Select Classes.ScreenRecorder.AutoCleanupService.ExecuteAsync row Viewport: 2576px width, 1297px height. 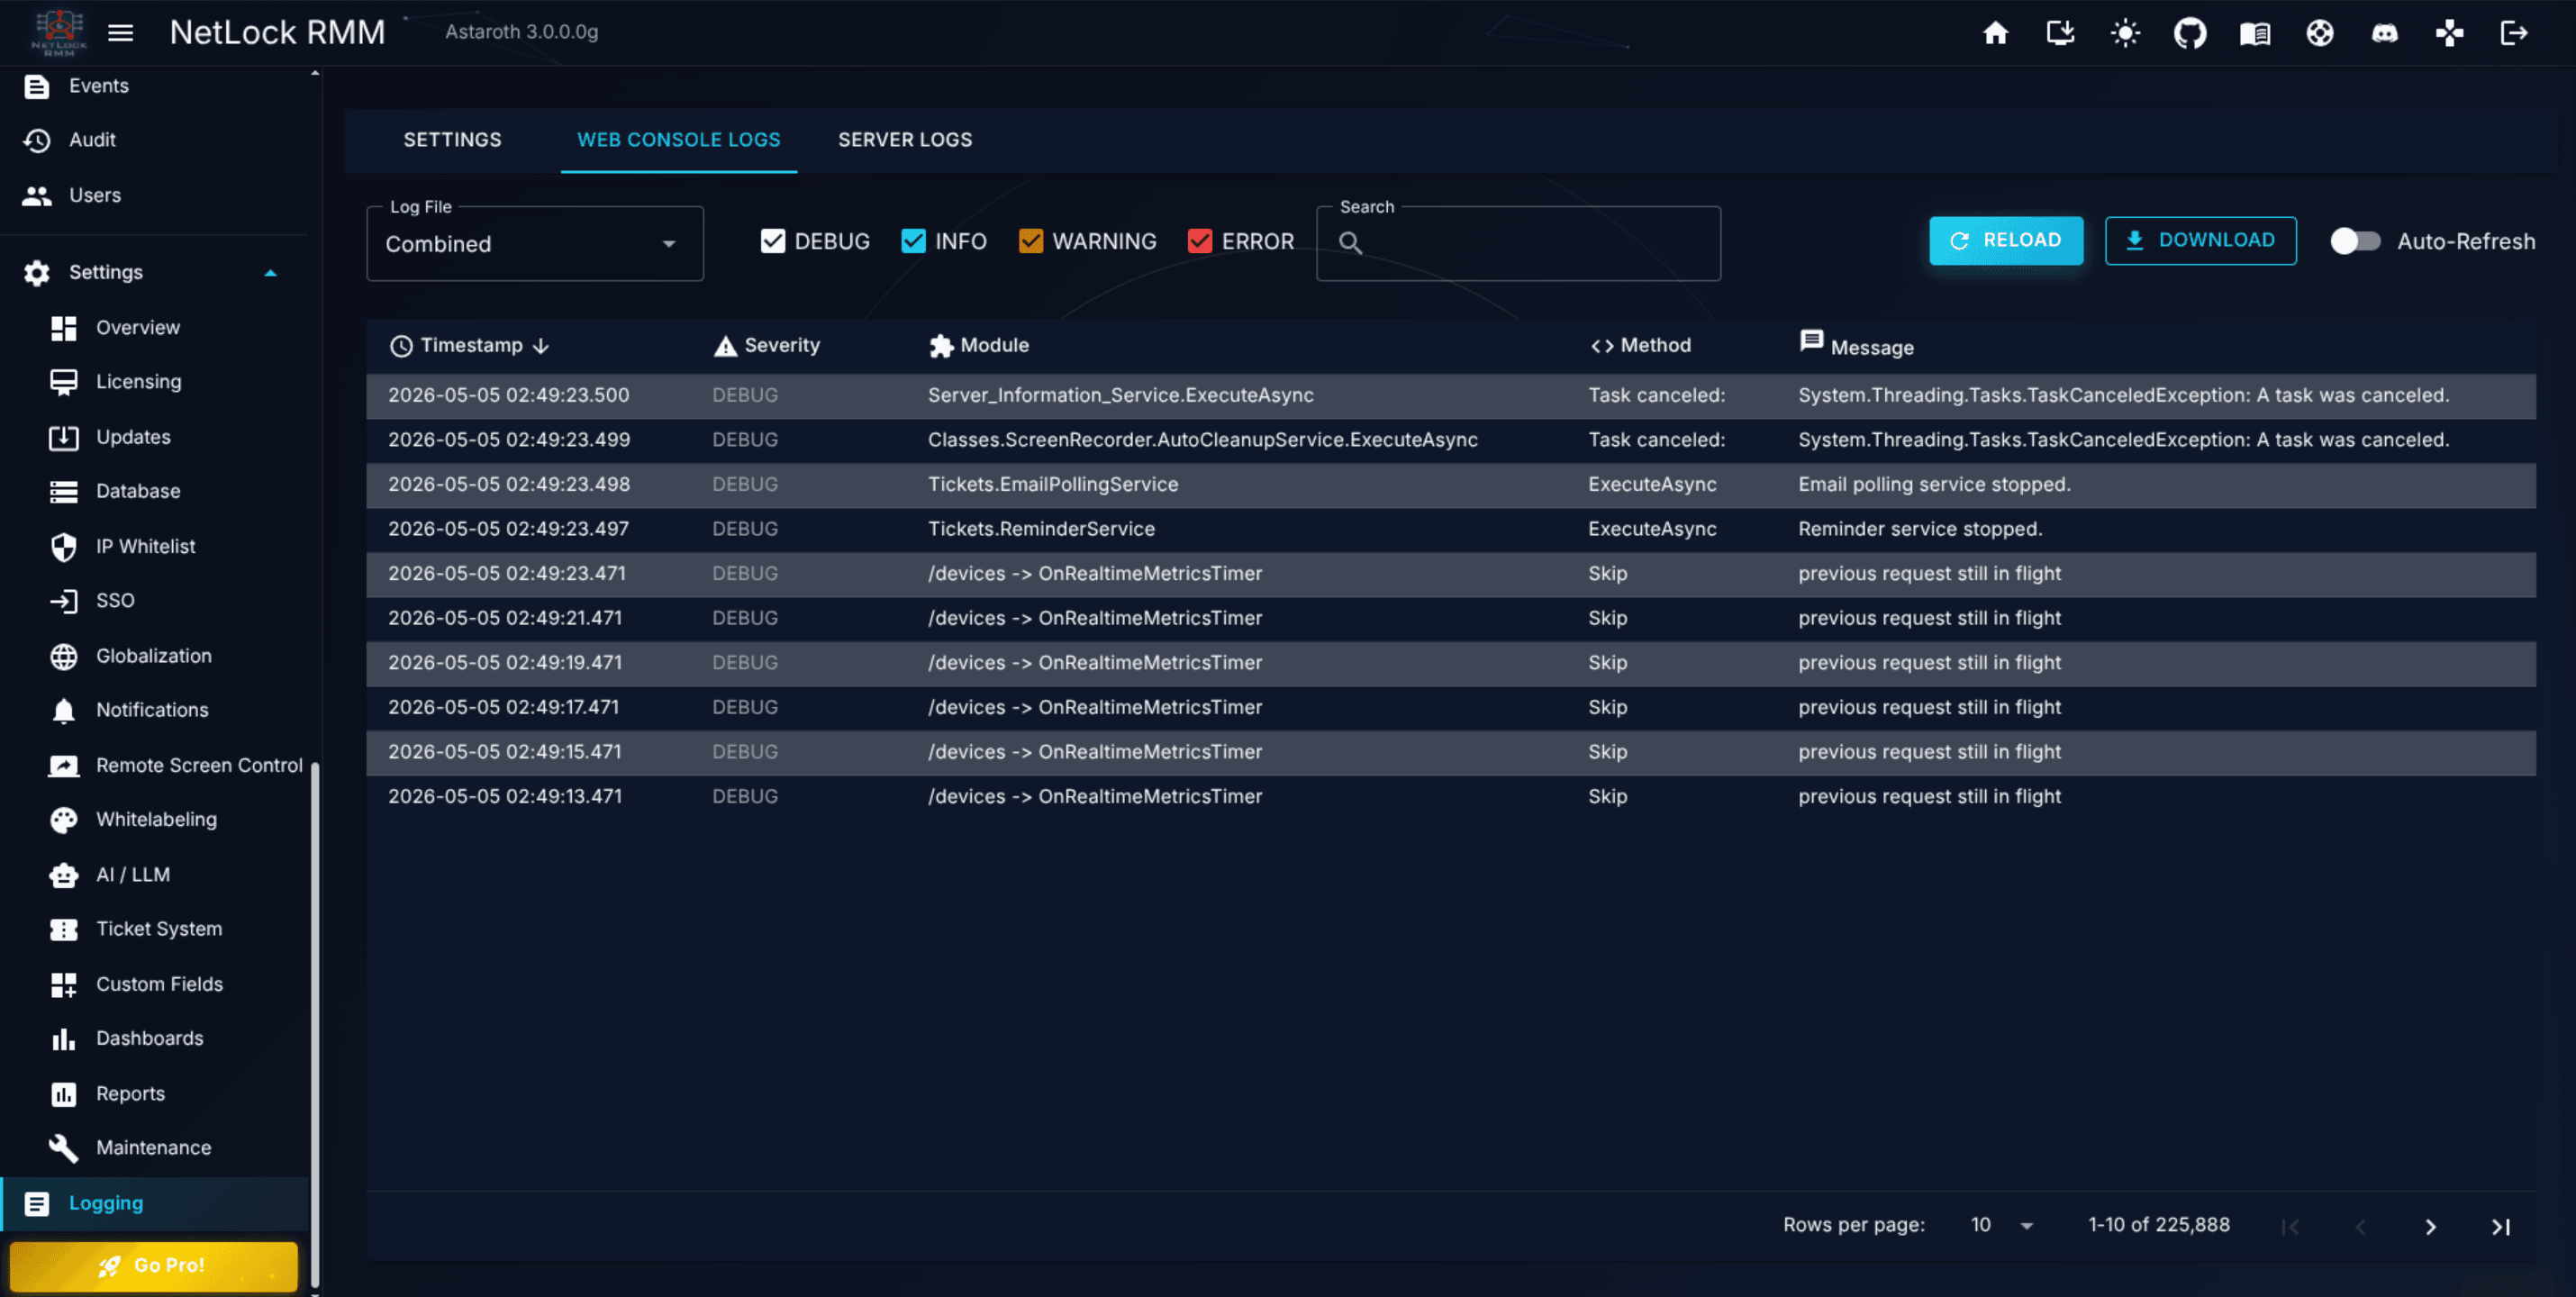(1450, 440)
